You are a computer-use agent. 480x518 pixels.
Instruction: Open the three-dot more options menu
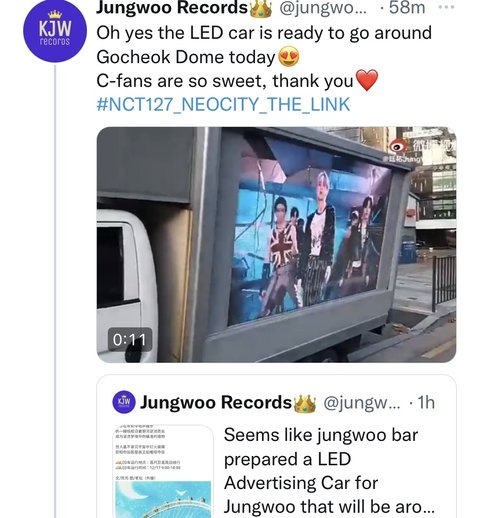(x=447, y=7)
